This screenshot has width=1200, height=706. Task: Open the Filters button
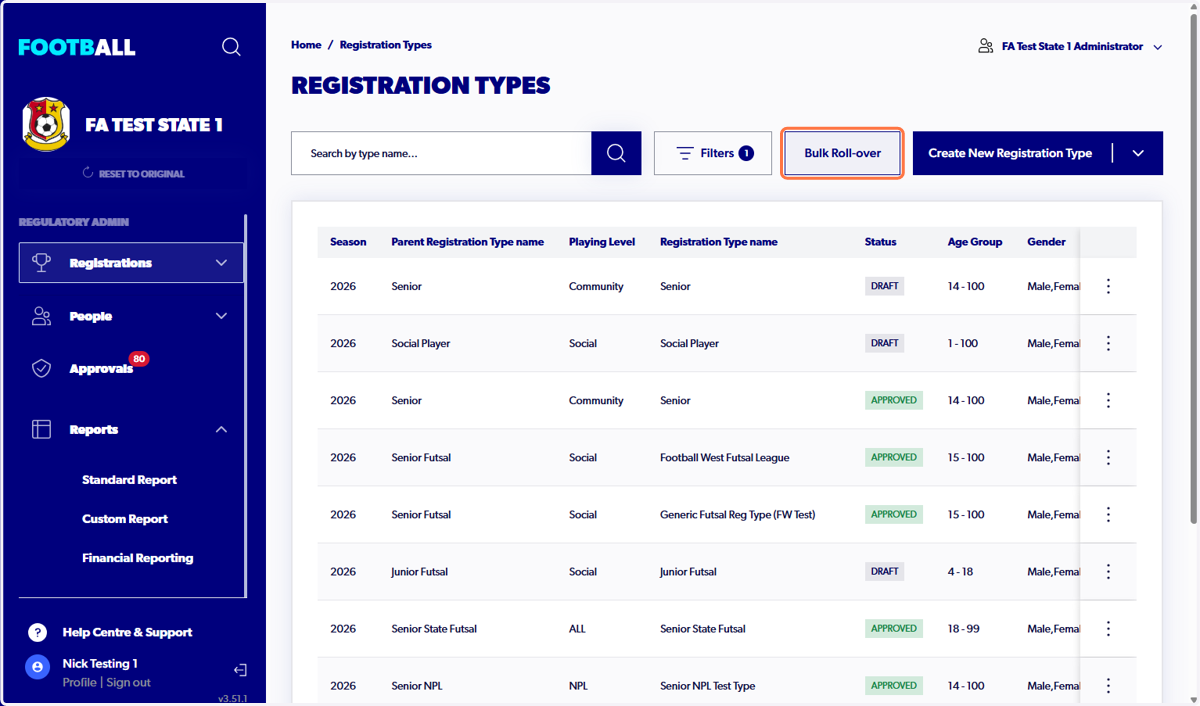click(713, 153)
